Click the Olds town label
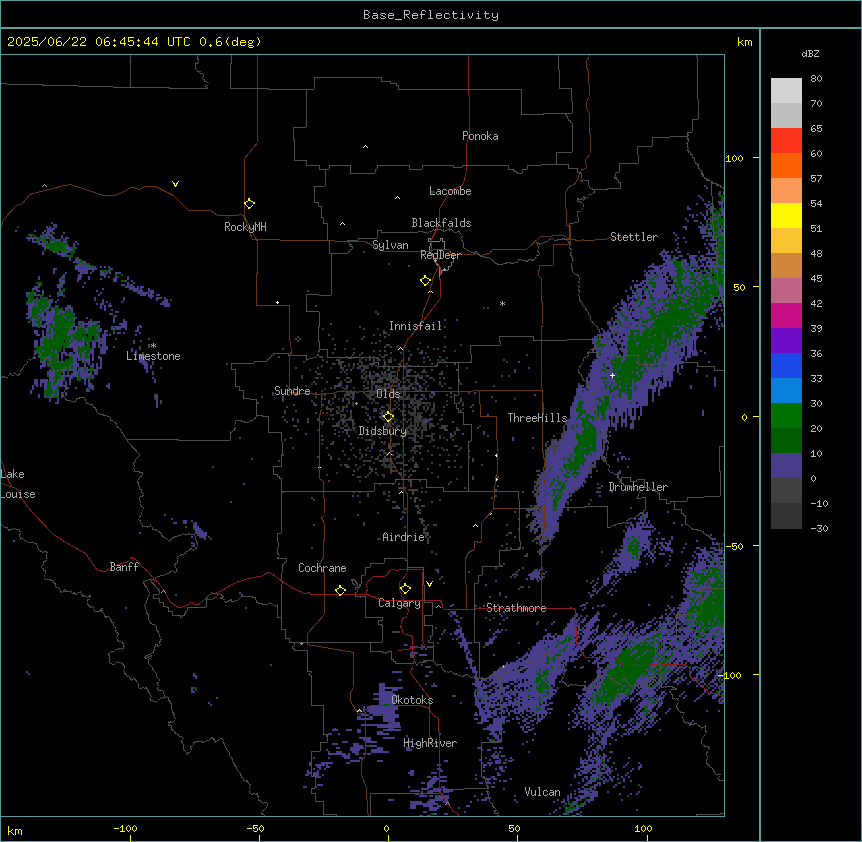The height and width of the screenshot is (842, 862). [388, 394]
